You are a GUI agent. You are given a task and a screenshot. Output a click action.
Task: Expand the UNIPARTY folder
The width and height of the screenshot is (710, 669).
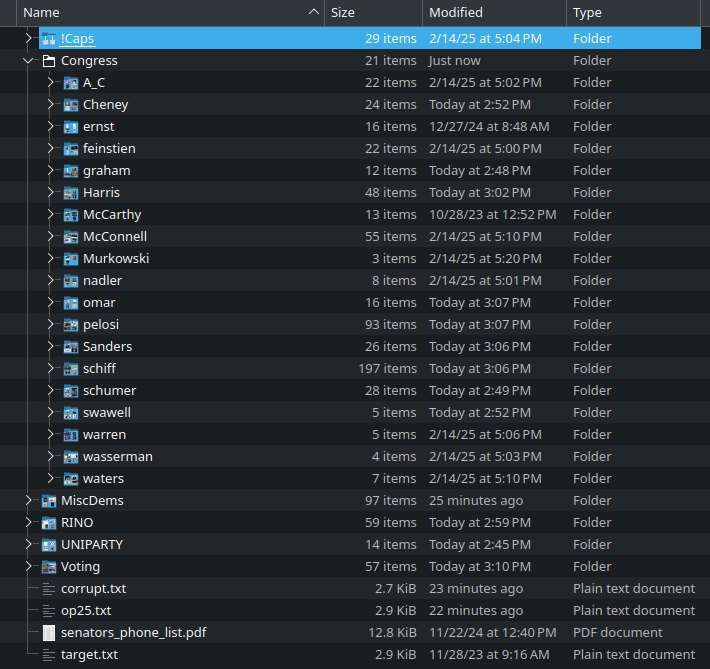(29, 545)
